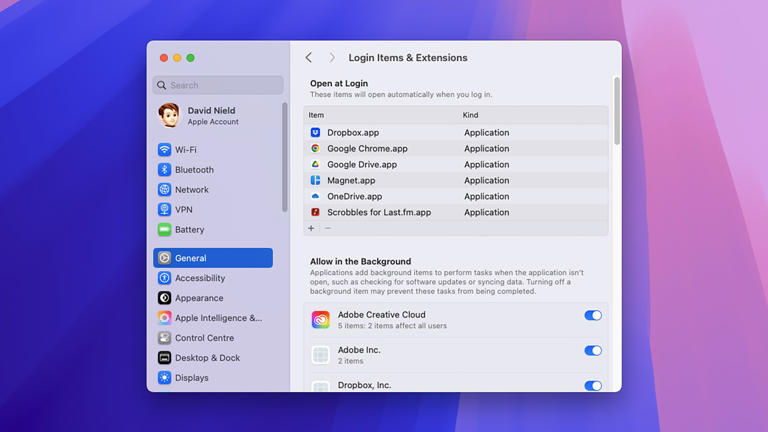Toggle Adobe Creative Cloud background switch
Screen dimensions: 768x432
(593, 315)
